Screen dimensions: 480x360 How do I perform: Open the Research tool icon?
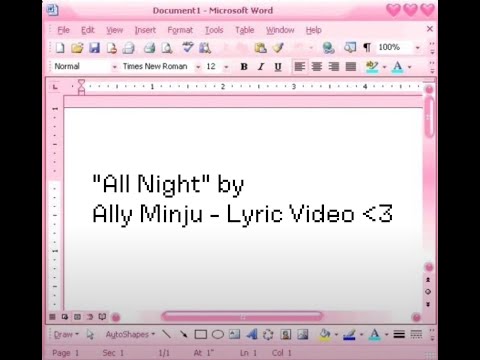point(205,48)
